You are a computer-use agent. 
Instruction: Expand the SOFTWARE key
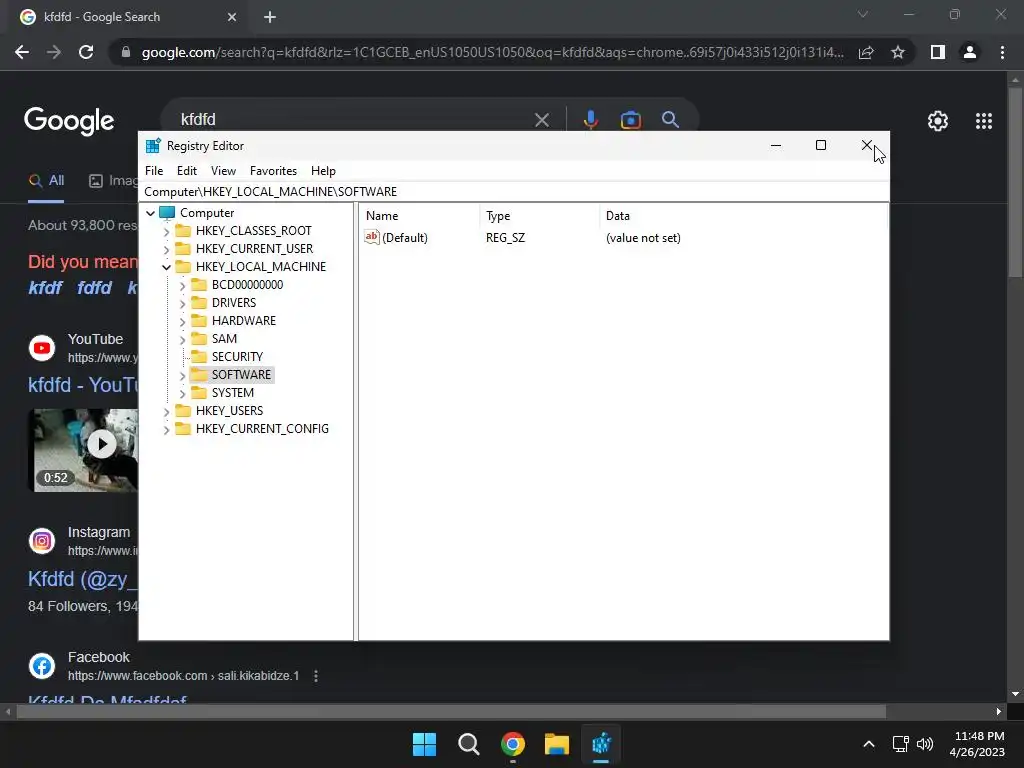pyautogui.click(x=182, y=375)
